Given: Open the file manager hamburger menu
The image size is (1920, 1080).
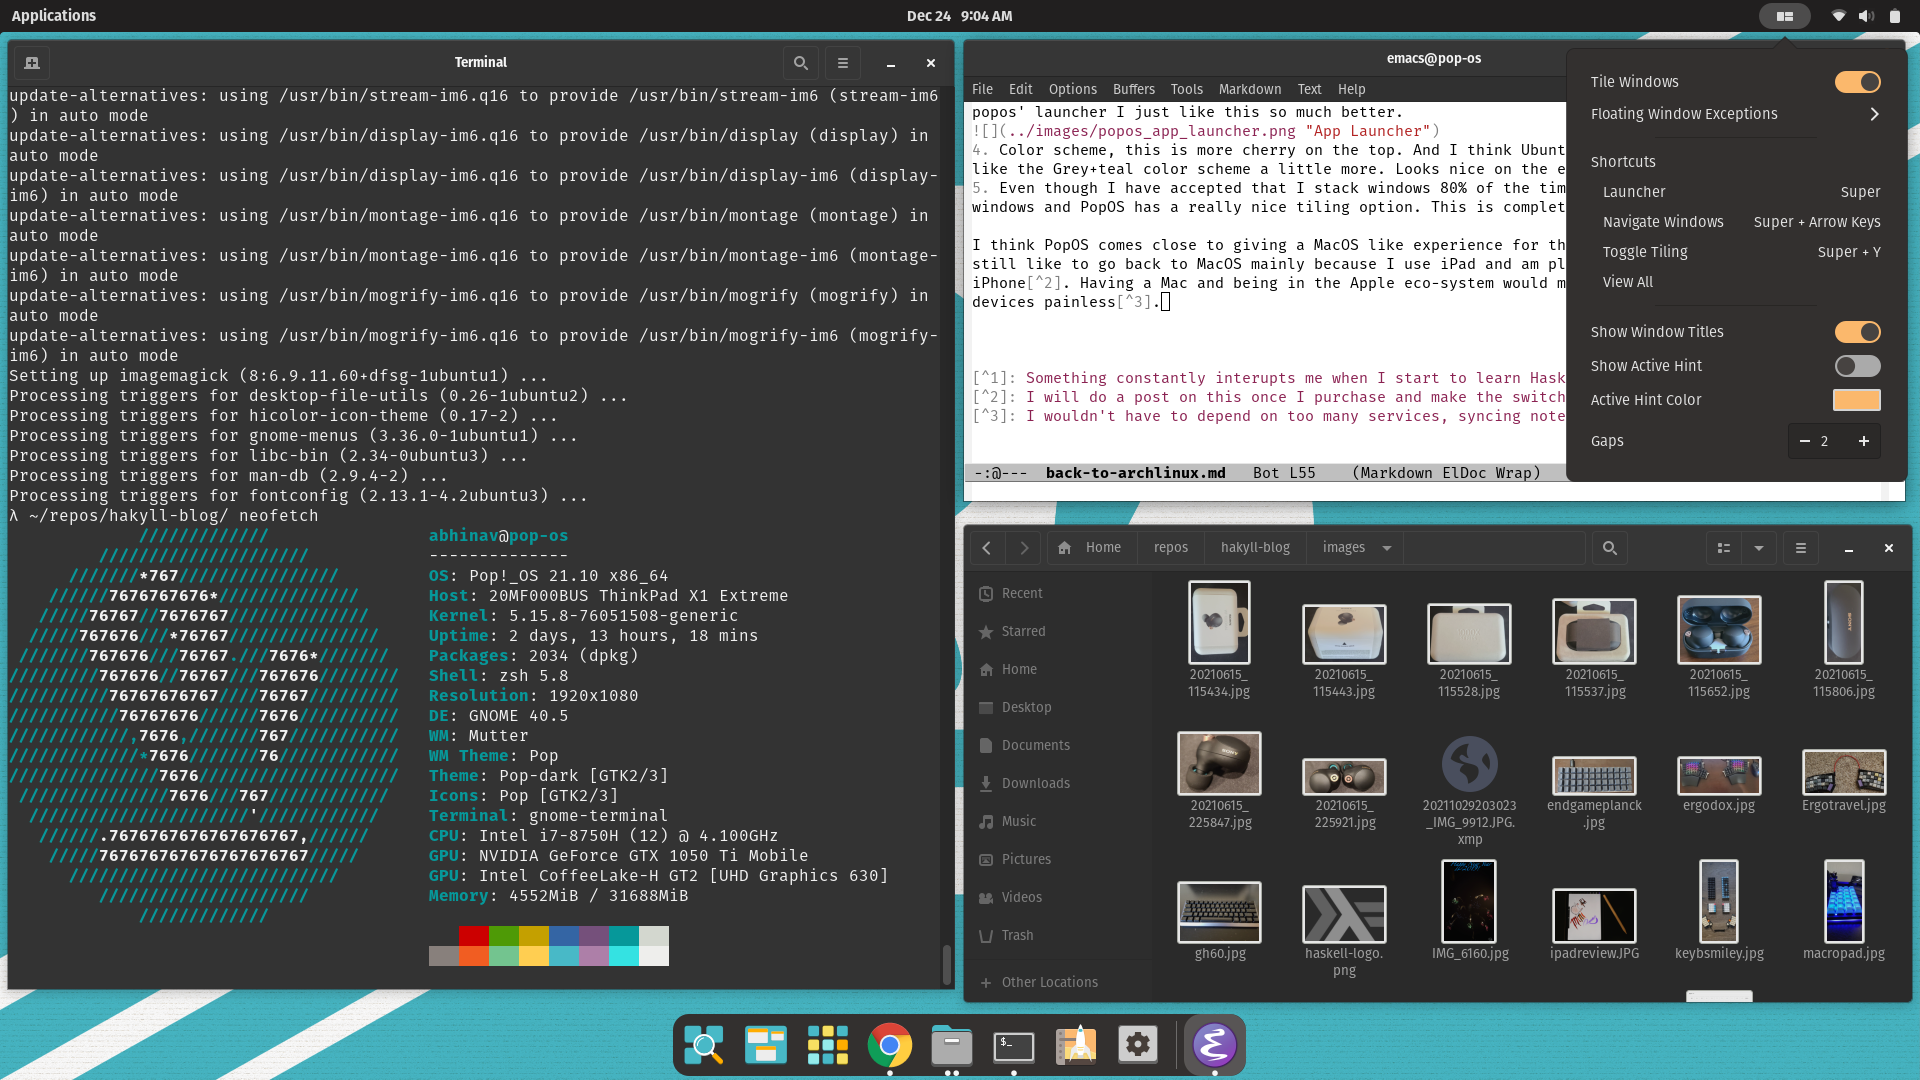Looking at the screenshot, I should [1800, 547].
